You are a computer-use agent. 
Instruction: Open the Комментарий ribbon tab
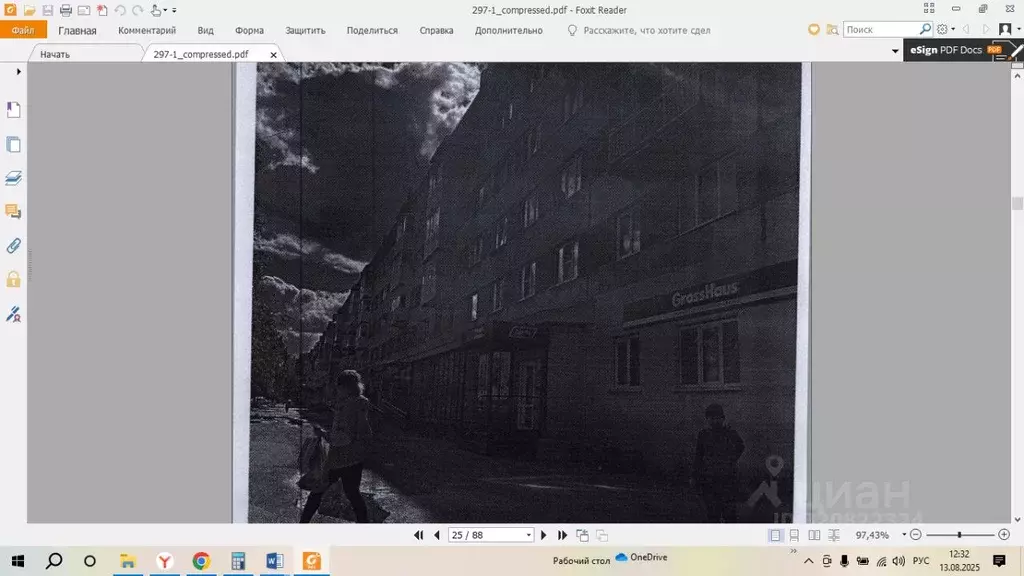(x=147, y=31)
